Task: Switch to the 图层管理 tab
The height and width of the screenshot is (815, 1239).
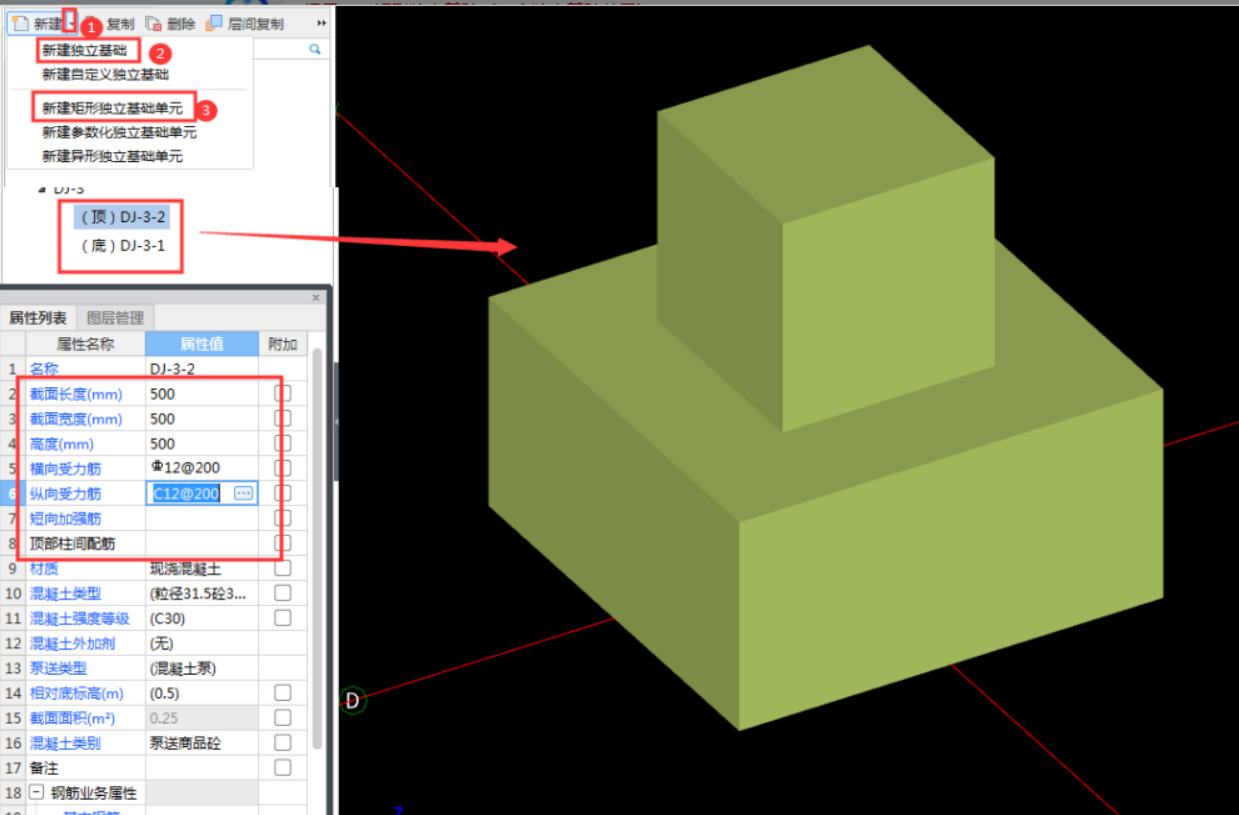Action: point(115,318)
